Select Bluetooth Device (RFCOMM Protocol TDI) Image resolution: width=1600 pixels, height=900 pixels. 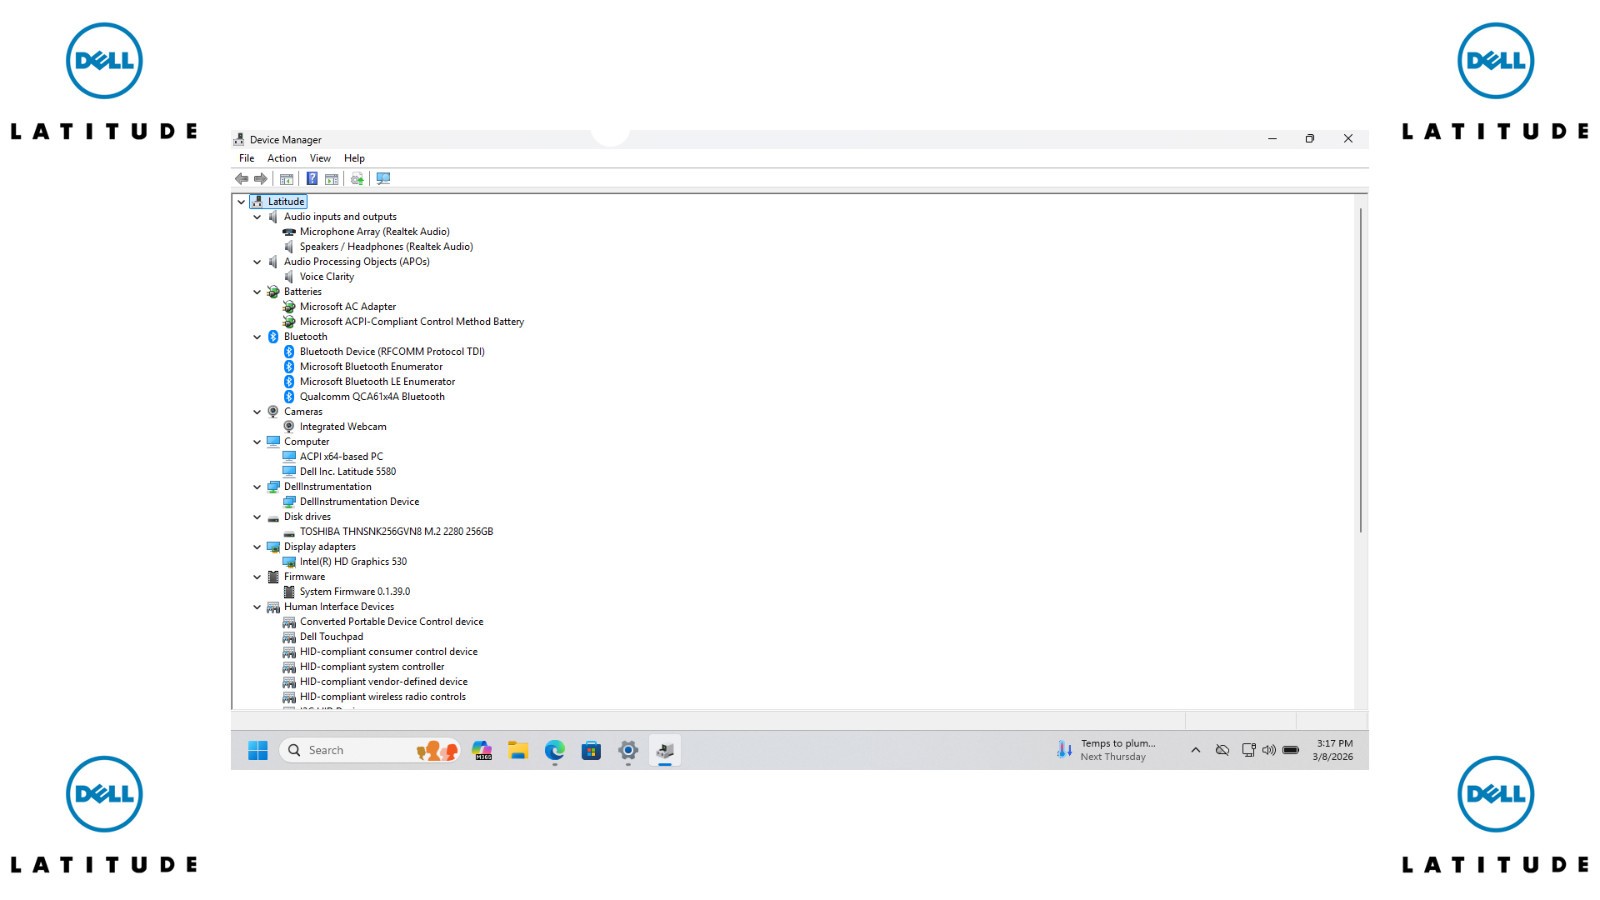392,352
